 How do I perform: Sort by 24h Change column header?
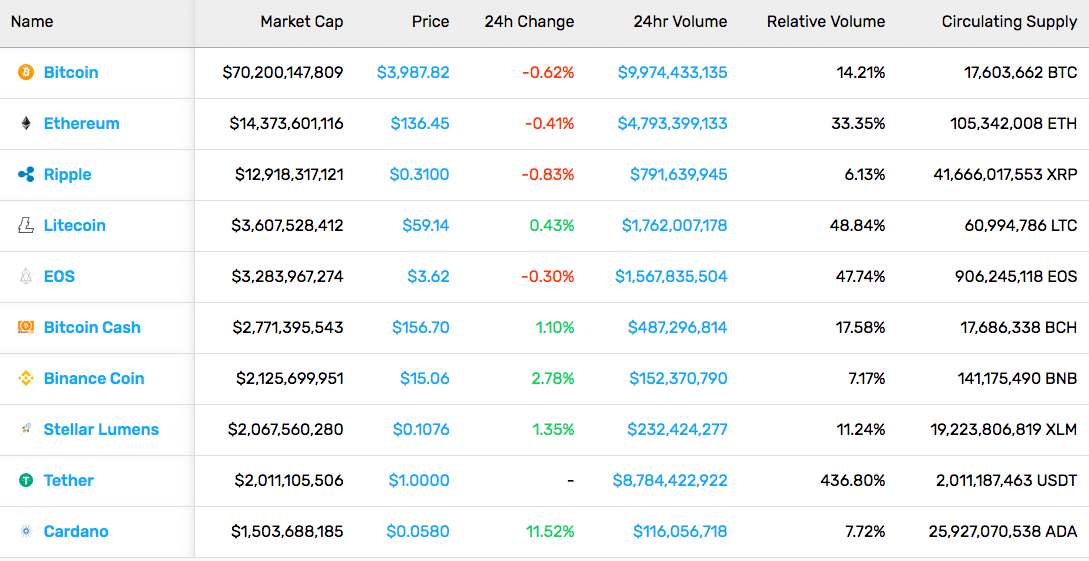(x=529, y=22)
